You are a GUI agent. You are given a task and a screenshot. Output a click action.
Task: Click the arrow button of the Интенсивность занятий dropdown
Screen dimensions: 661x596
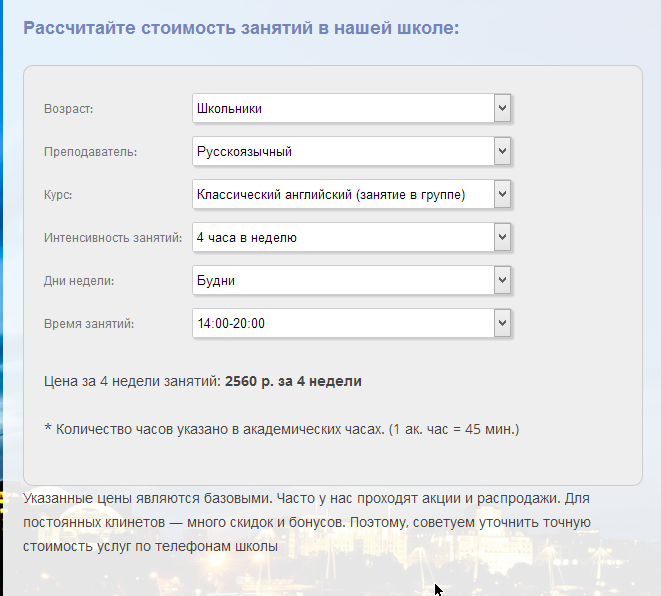502,237
